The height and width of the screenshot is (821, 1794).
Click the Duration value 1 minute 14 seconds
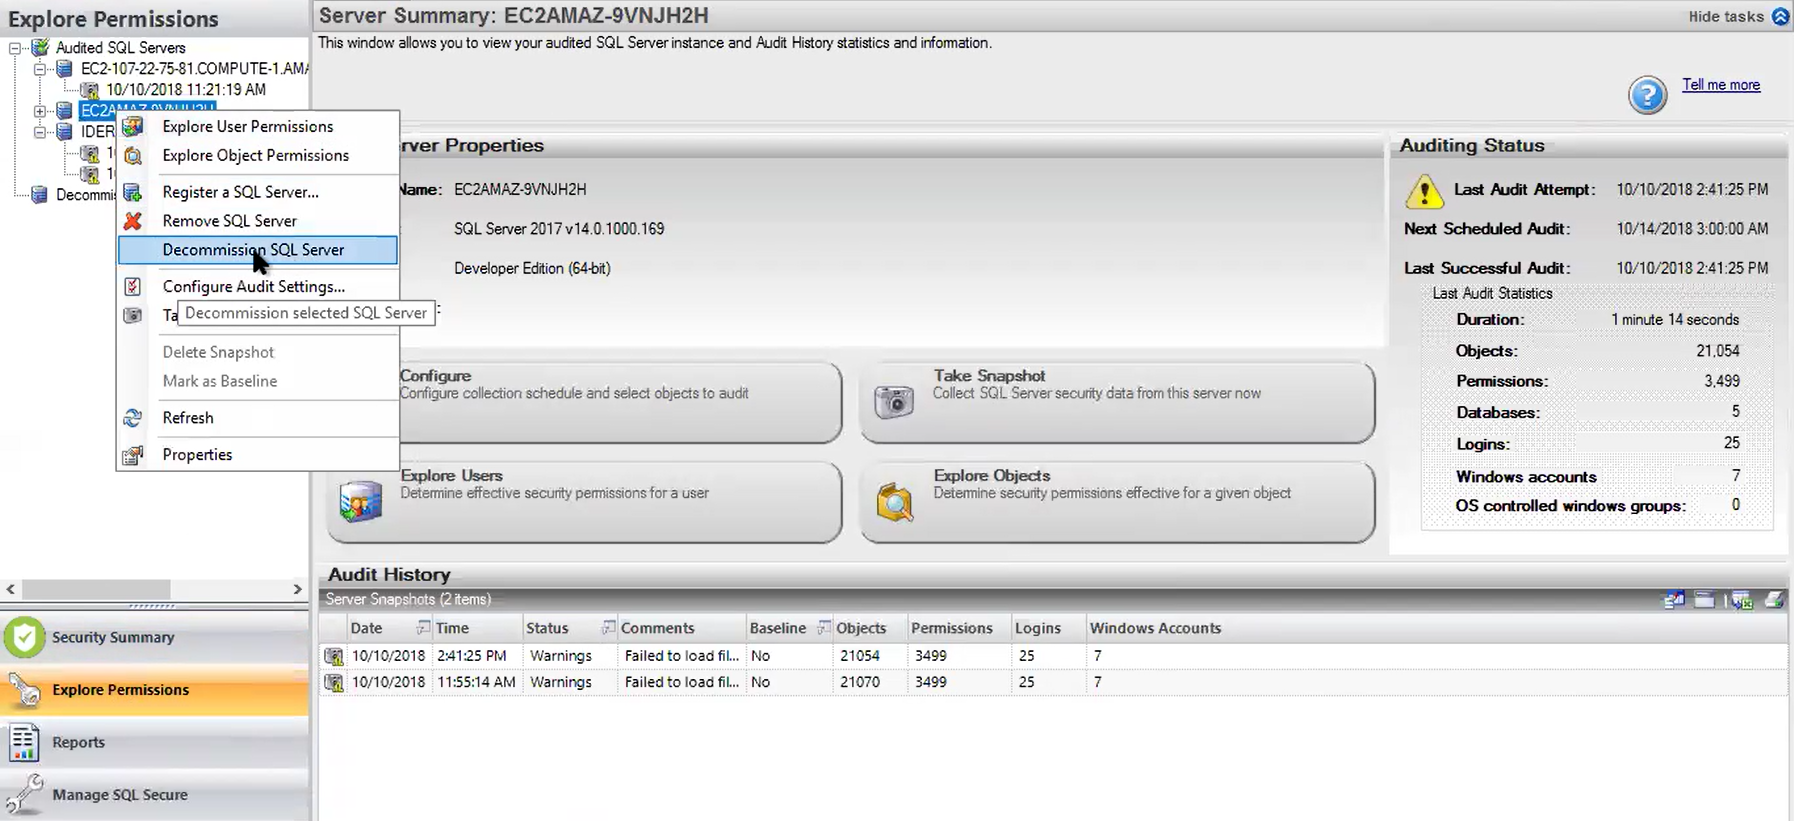point(1675,320)
